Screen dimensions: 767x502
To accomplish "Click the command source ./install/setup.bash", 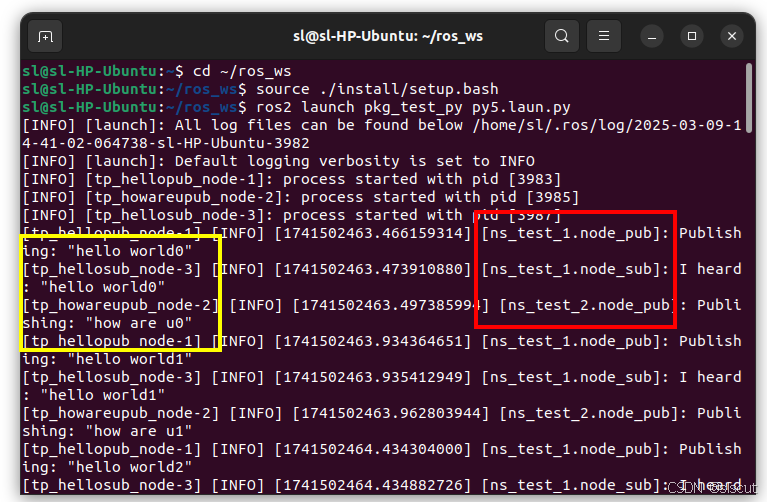I will 377,90.
